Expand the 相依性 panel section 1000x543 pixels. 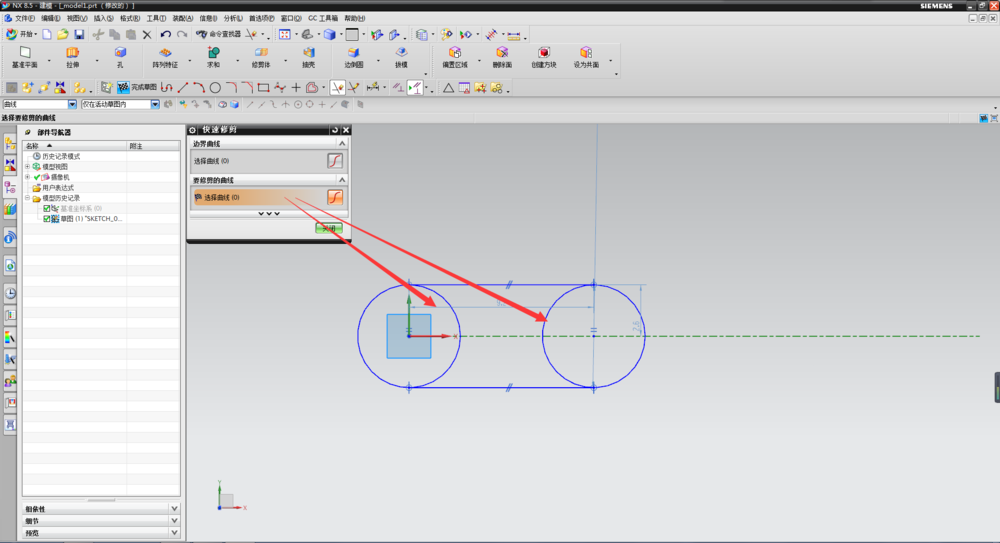pos(174,509)
